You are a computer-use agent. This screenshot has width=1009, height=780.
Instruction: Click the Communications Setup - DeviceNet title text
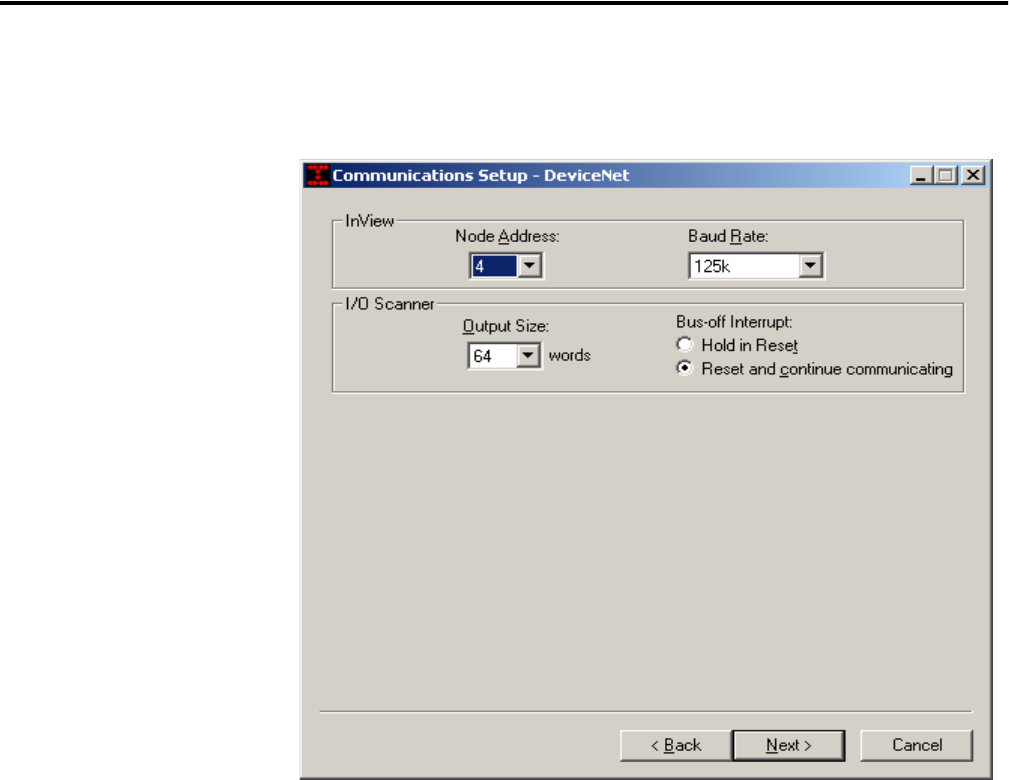[481, 175]
